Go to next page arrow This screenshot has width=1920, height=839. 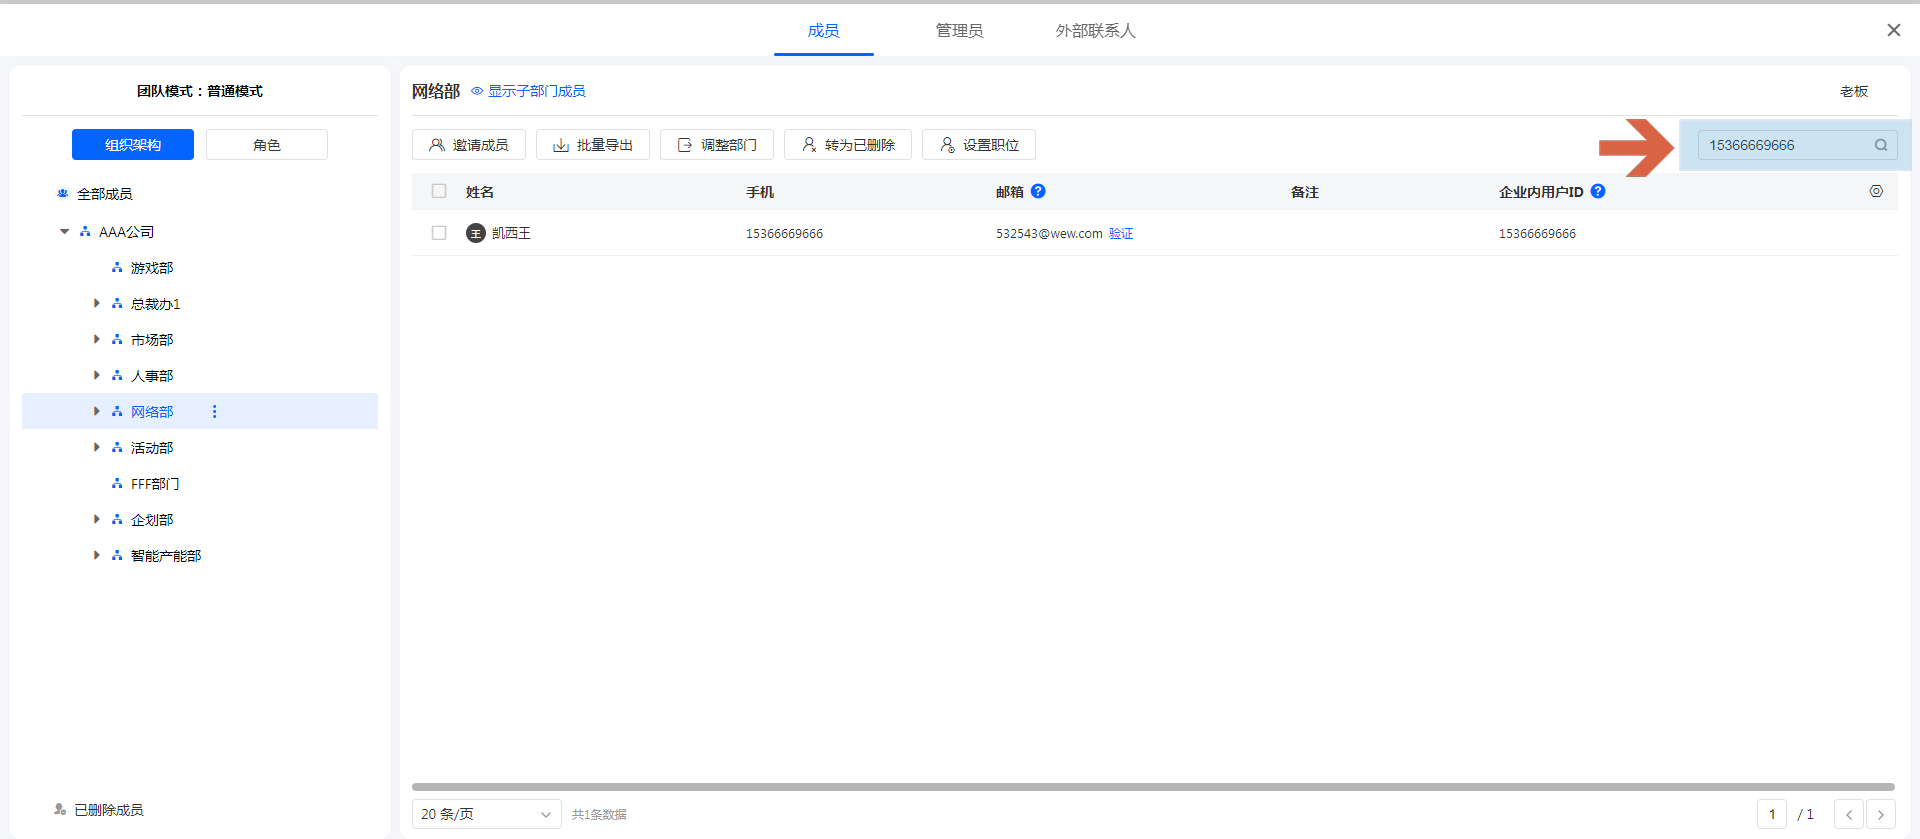pos(1880,814)
